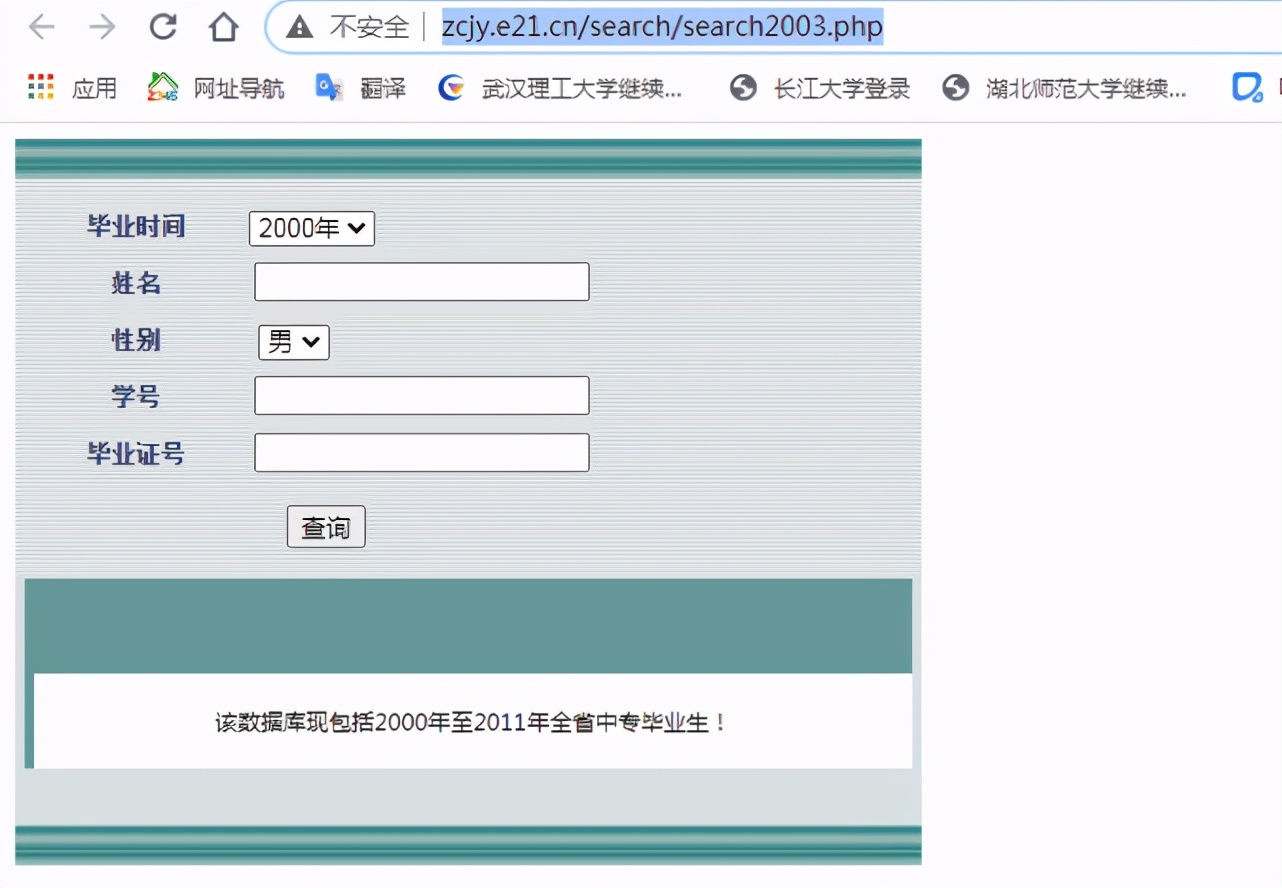Click the 网址导航 bookmark icon
This screenshot has height=888, width=1282.
pyautogui.click(x=162, y=88)
